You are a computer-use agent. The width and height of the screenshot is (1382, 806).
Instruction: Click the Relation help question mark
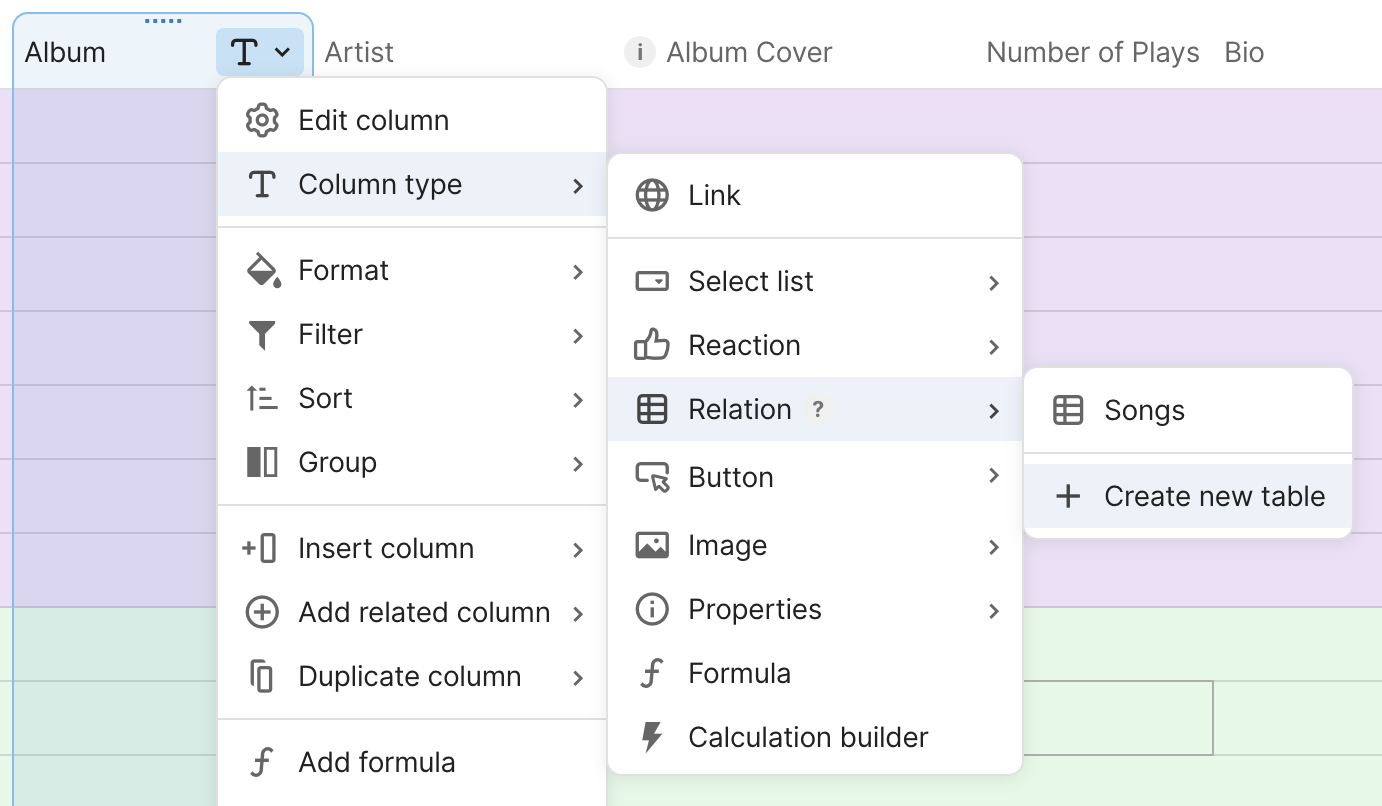coord(818,409)
